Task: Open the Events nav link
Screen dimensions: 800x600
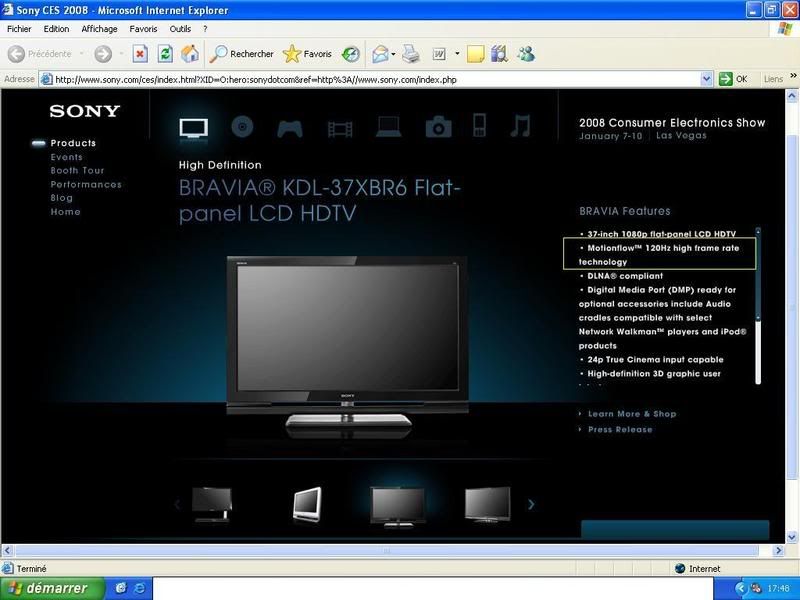Action: [x=66, y=157]
